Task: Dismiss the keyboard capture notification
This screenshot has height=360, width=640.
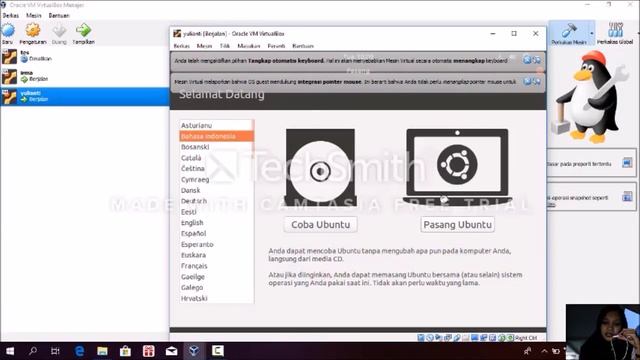Action: coord(527,60)
